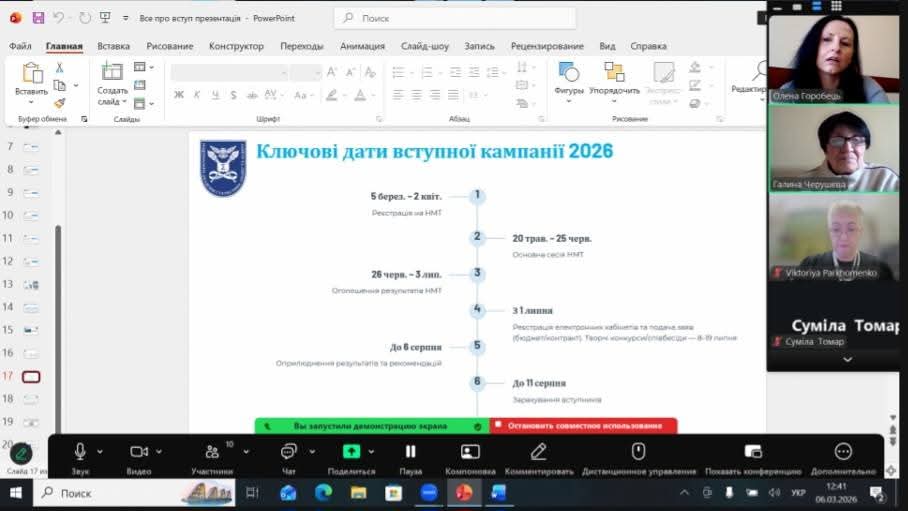Open the Чат chat panel
Screen dimensions: 908x511
(x=289, y=453)
